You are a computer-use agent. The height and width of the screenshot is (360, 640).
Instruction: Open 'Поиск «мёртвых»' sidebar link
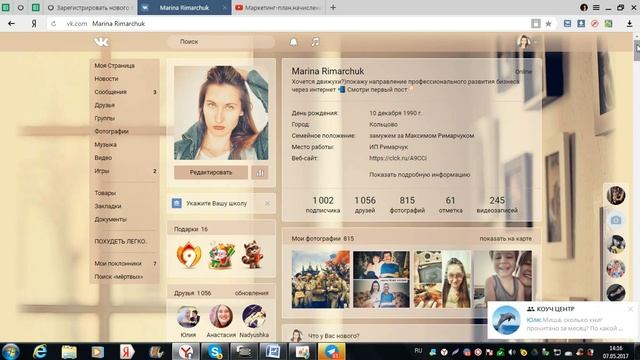(119, 277)
